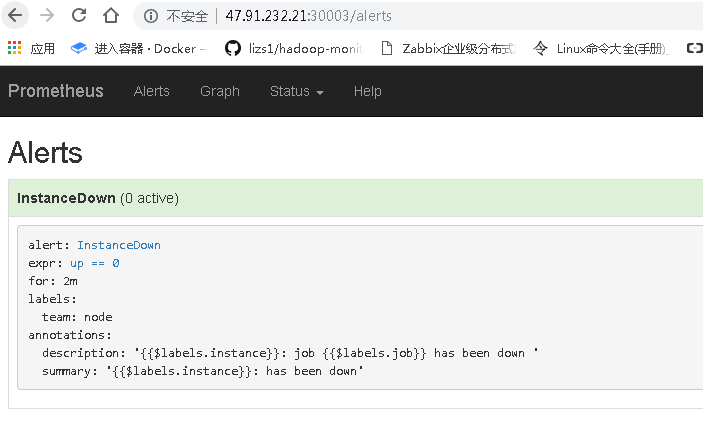Reload the current page
Viewport: 703px width, 447px height.
pos(79,16)
